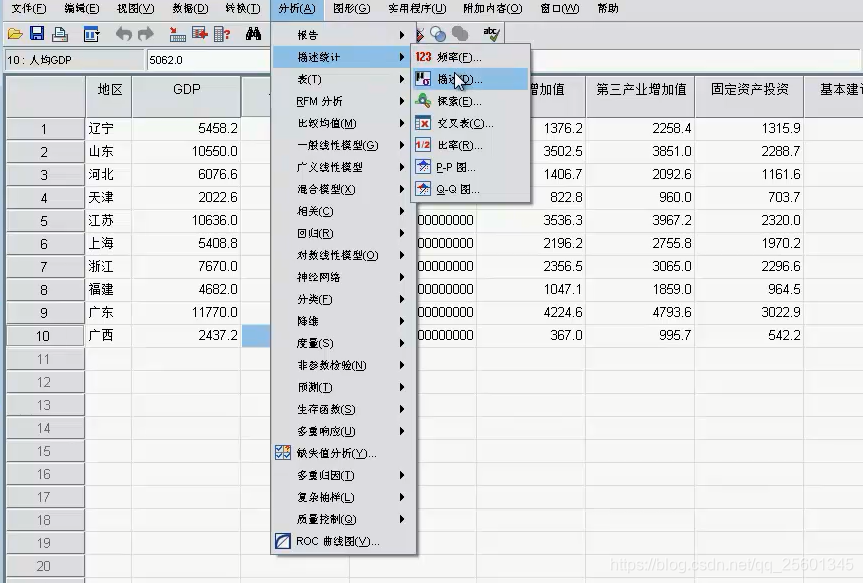
Task: Click the GDP value 11770.0 for 广东
Action: [187, 313]
